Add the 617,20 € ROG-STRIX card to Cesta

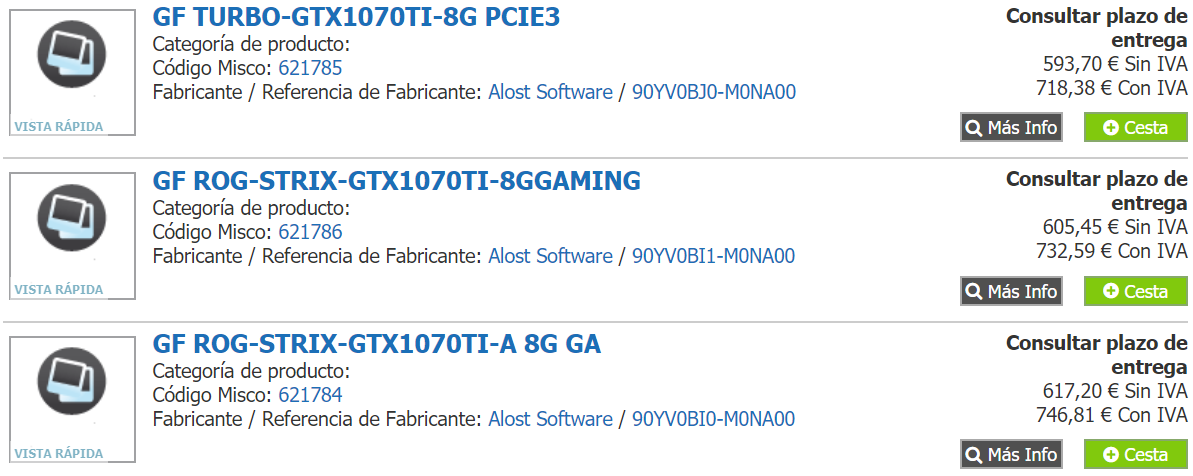(1135, 454)
